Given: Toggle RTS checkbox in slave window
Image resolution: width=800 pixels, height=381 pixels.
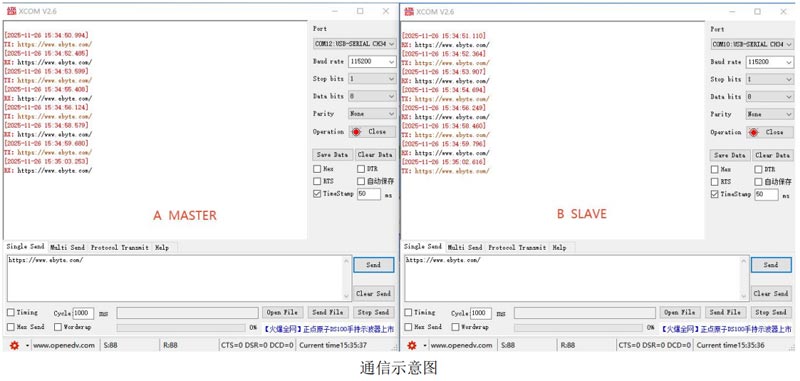Looking at the screenshot, I should 715,182.
